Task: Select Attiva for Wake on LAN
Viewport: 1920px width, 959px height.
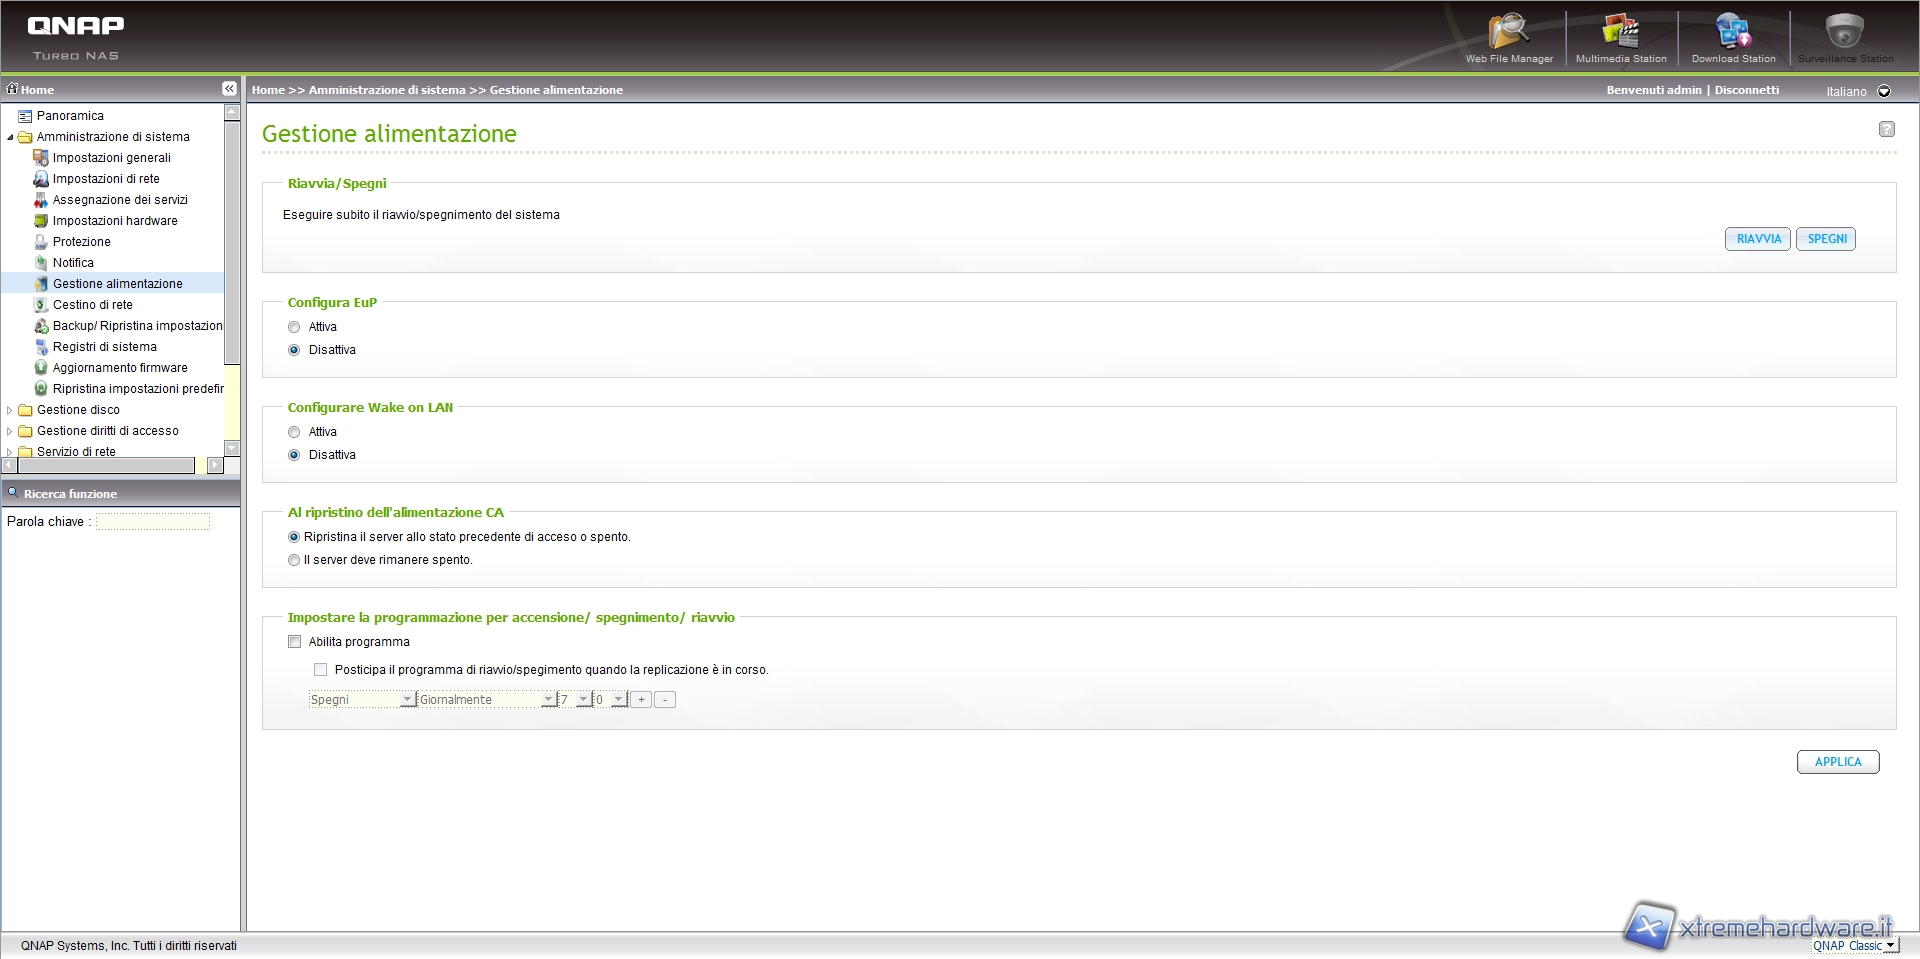Action: (x=294, y=432)
